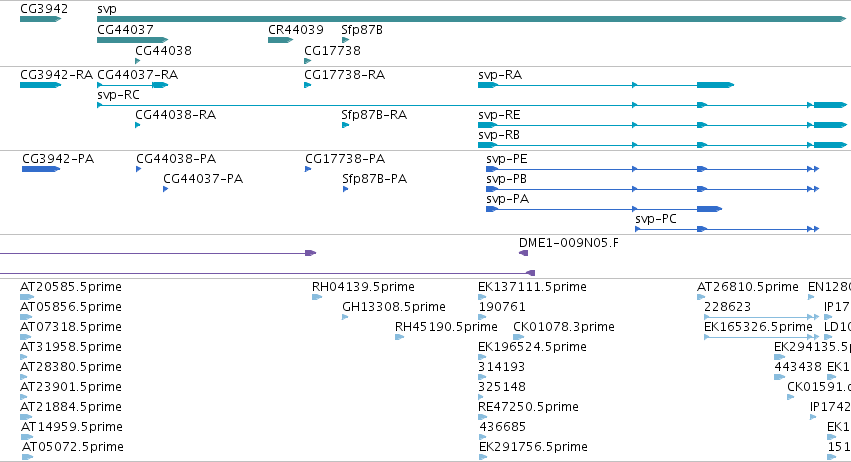Open the RE47250.5prime EST
This screenshot has height=462, width=851.
click(482, 417)
